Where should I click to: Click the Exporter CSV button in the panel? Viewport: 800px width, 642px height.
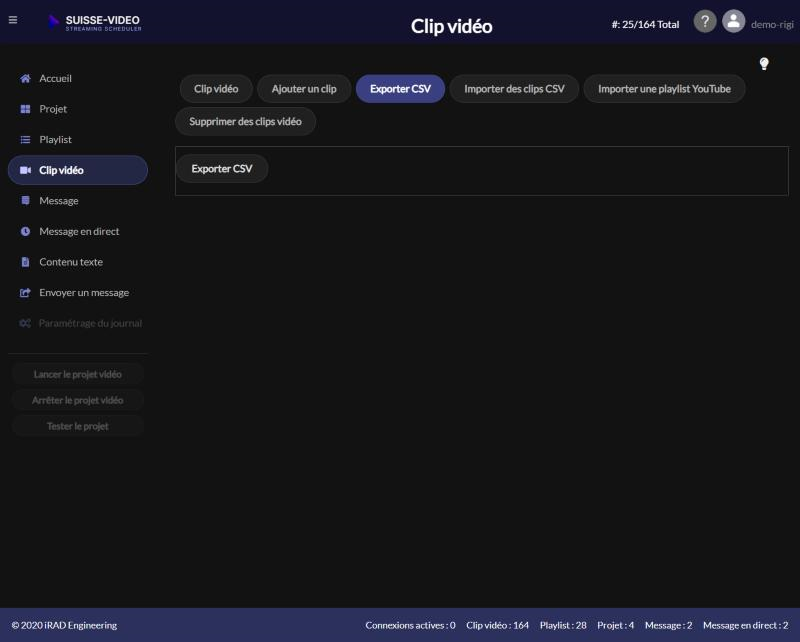click(222, 169)
